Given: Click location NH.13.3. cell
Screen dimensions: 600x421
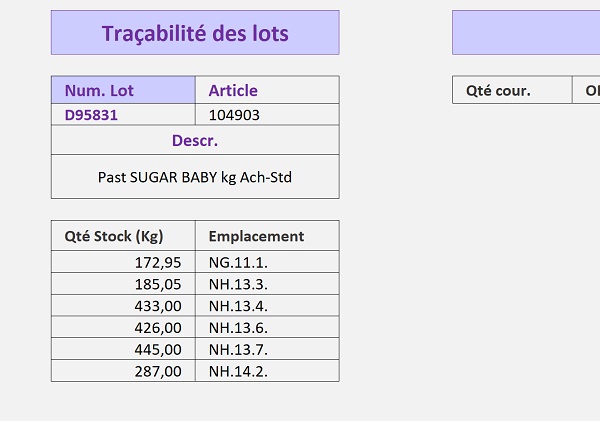Looking at the screenshot, I should click(267, 284).
